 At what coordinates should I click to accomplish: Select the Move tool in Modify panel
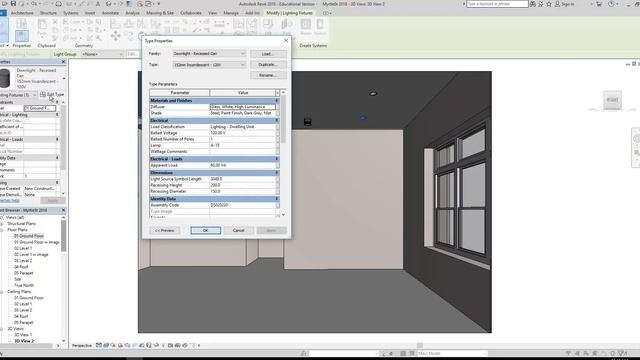click(x=116, y=36)
